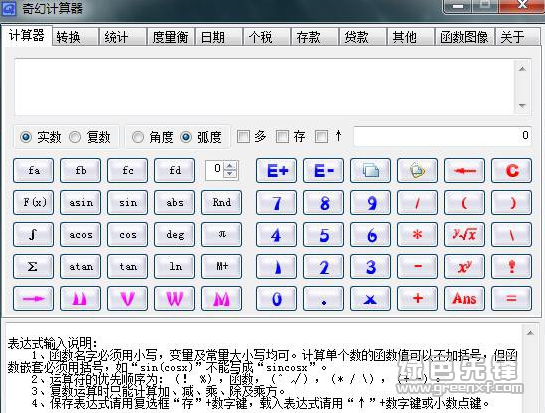
Task: Click the instructions panel scroll up arrow
Action: pos(530,333)
